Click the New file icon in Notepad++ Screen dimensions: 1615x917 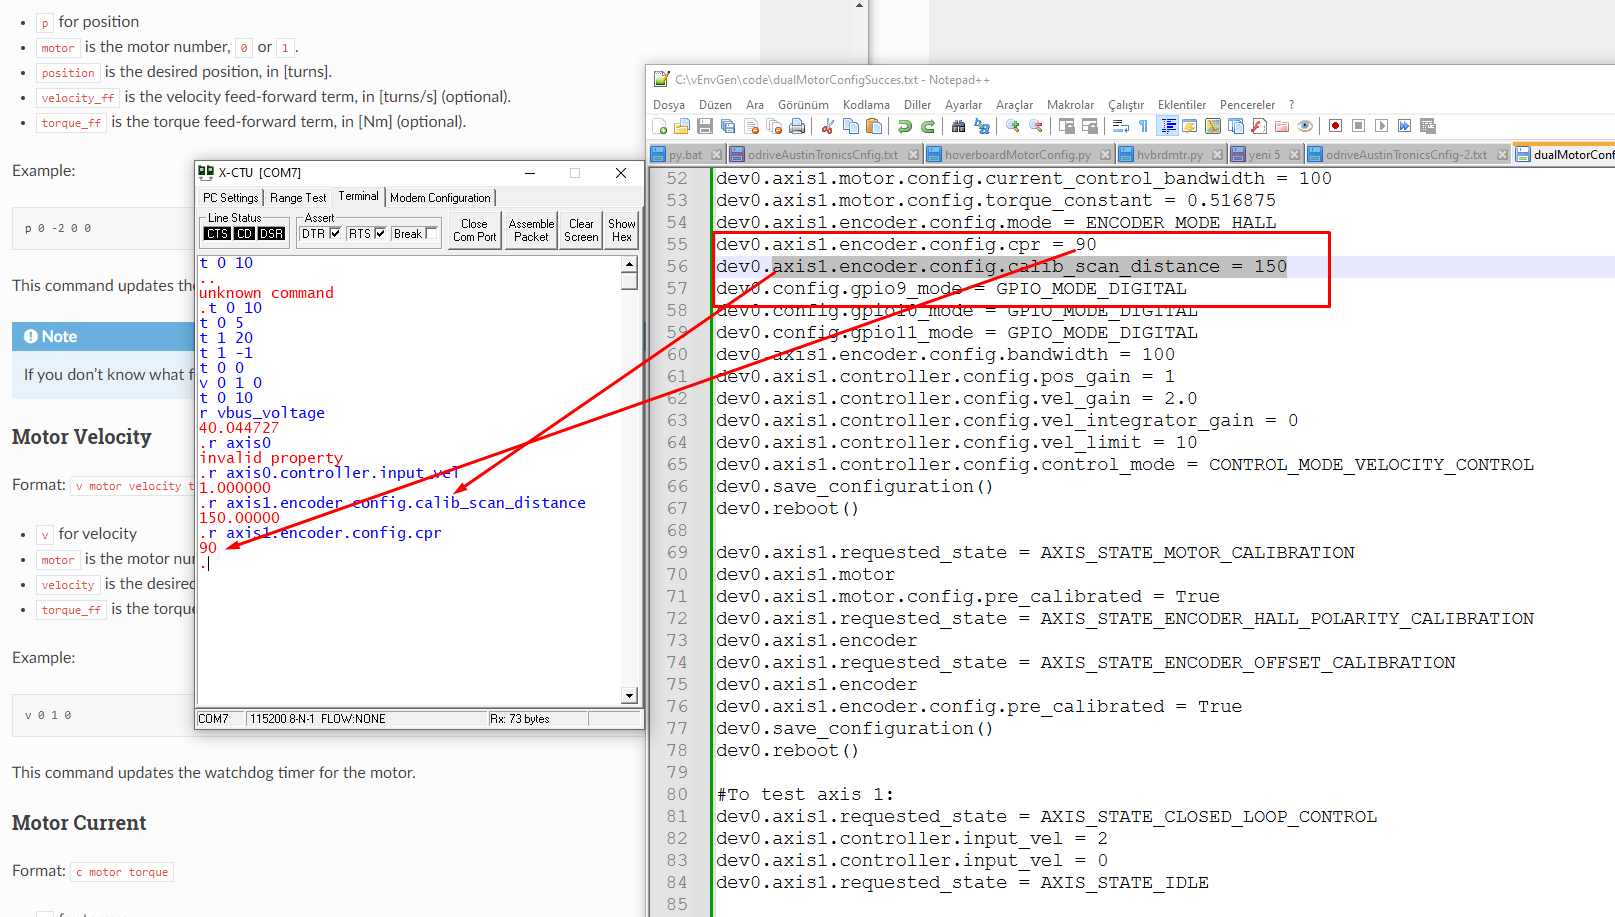click(659, 126)
